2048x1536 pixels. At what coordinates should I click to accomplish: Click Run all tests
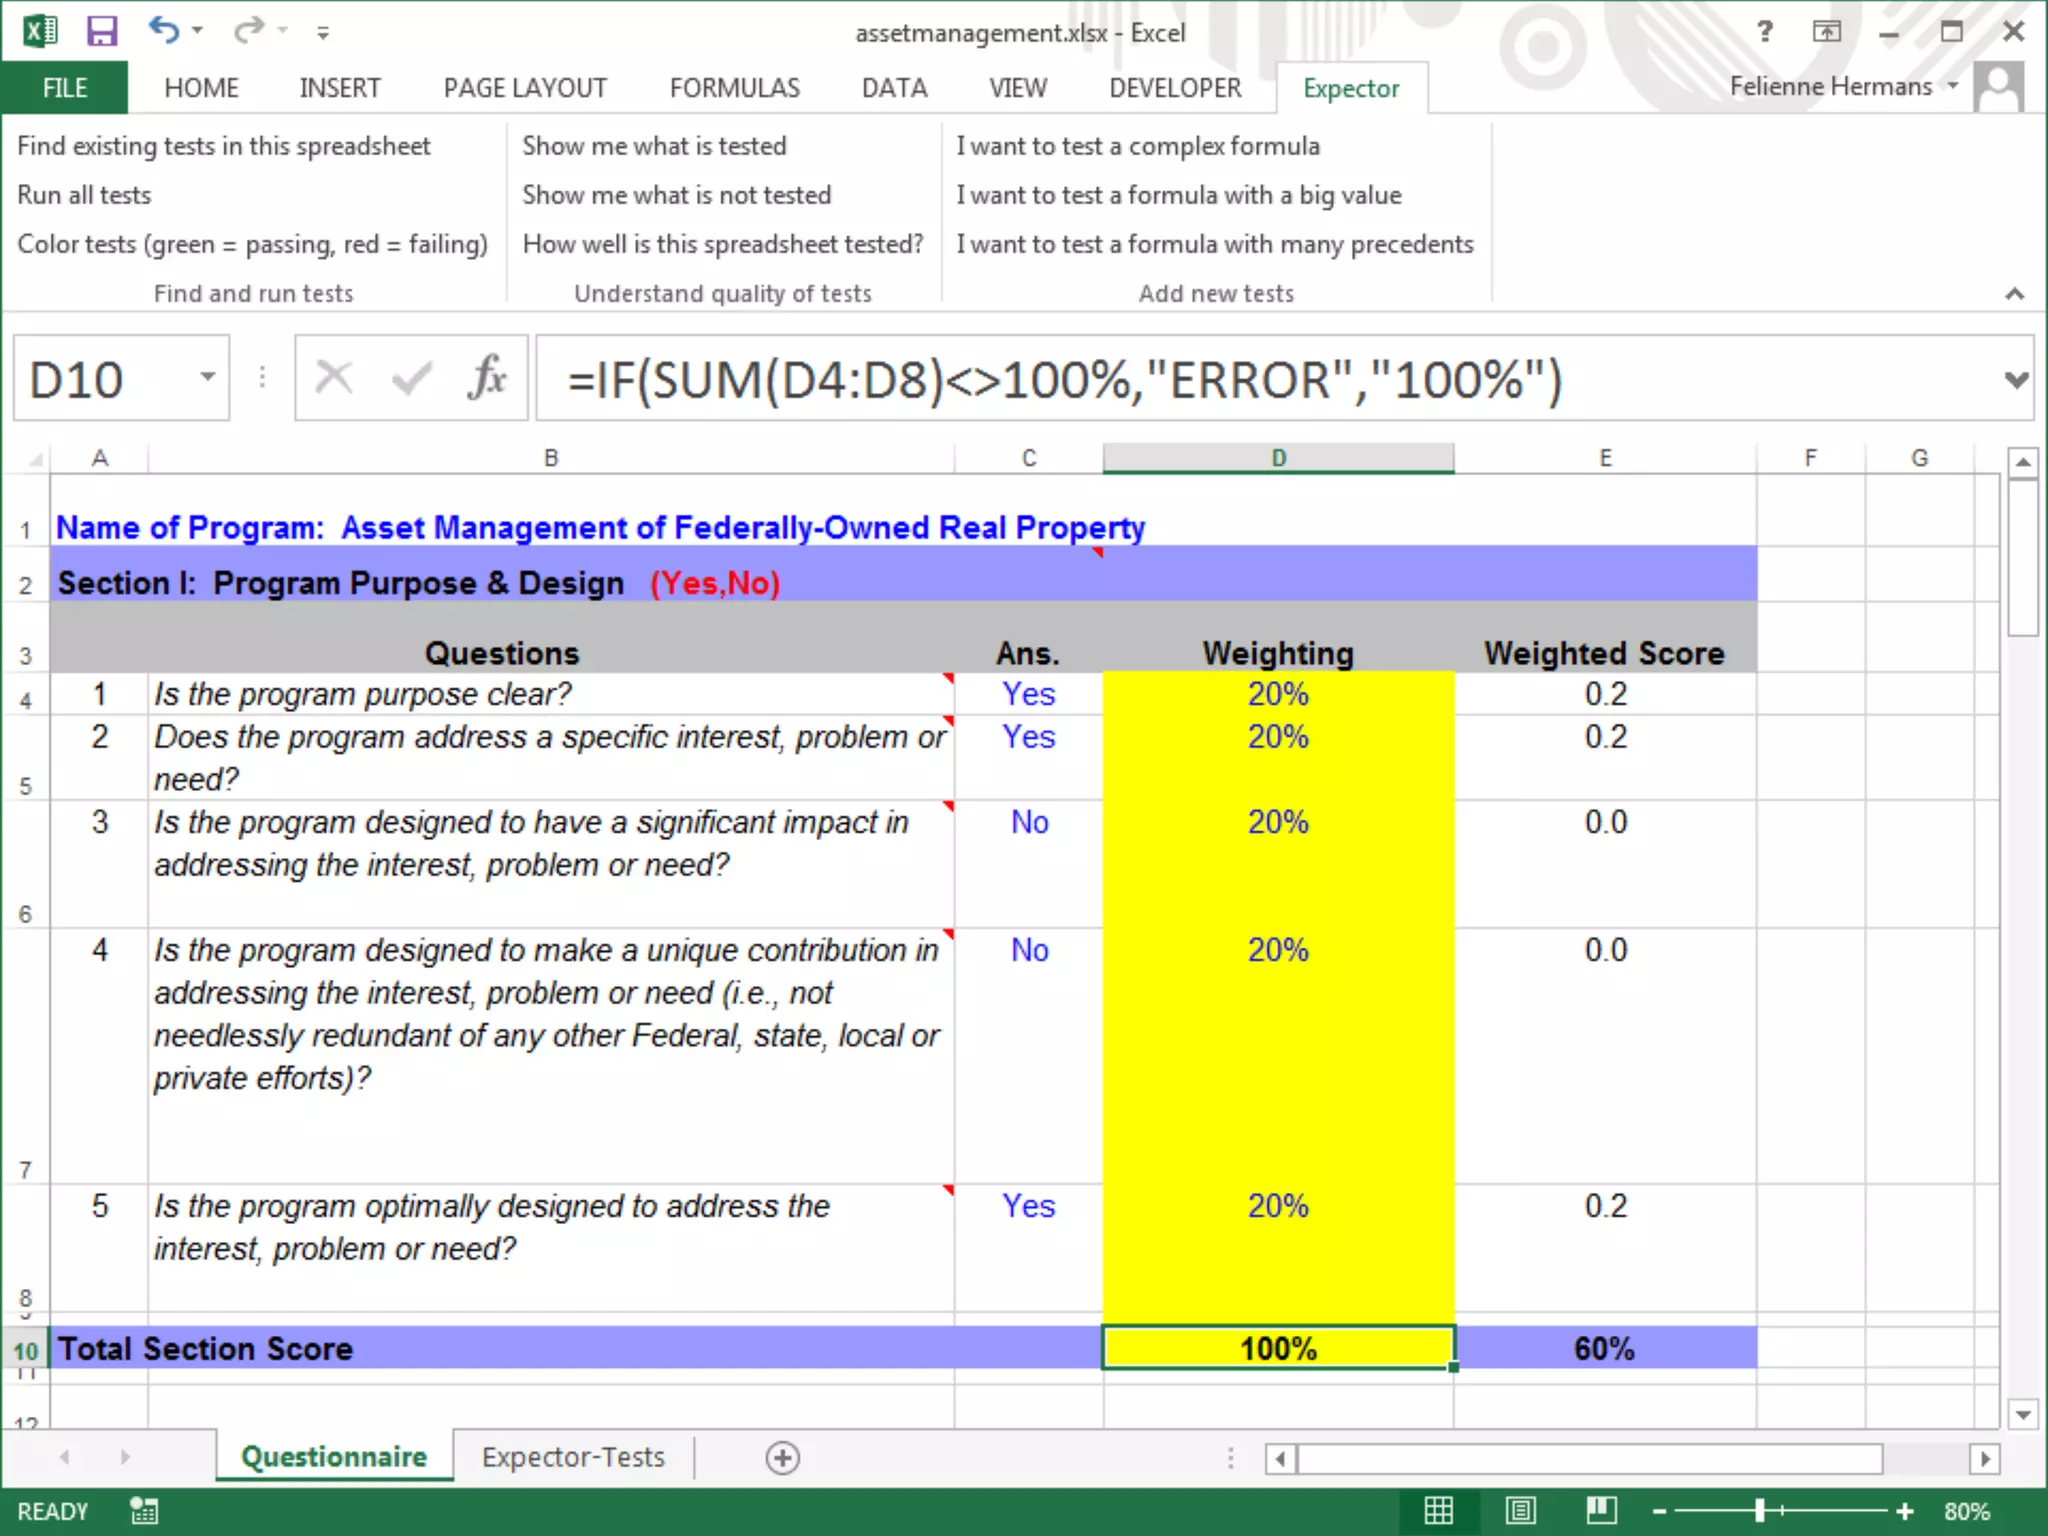tap(84, 195)
